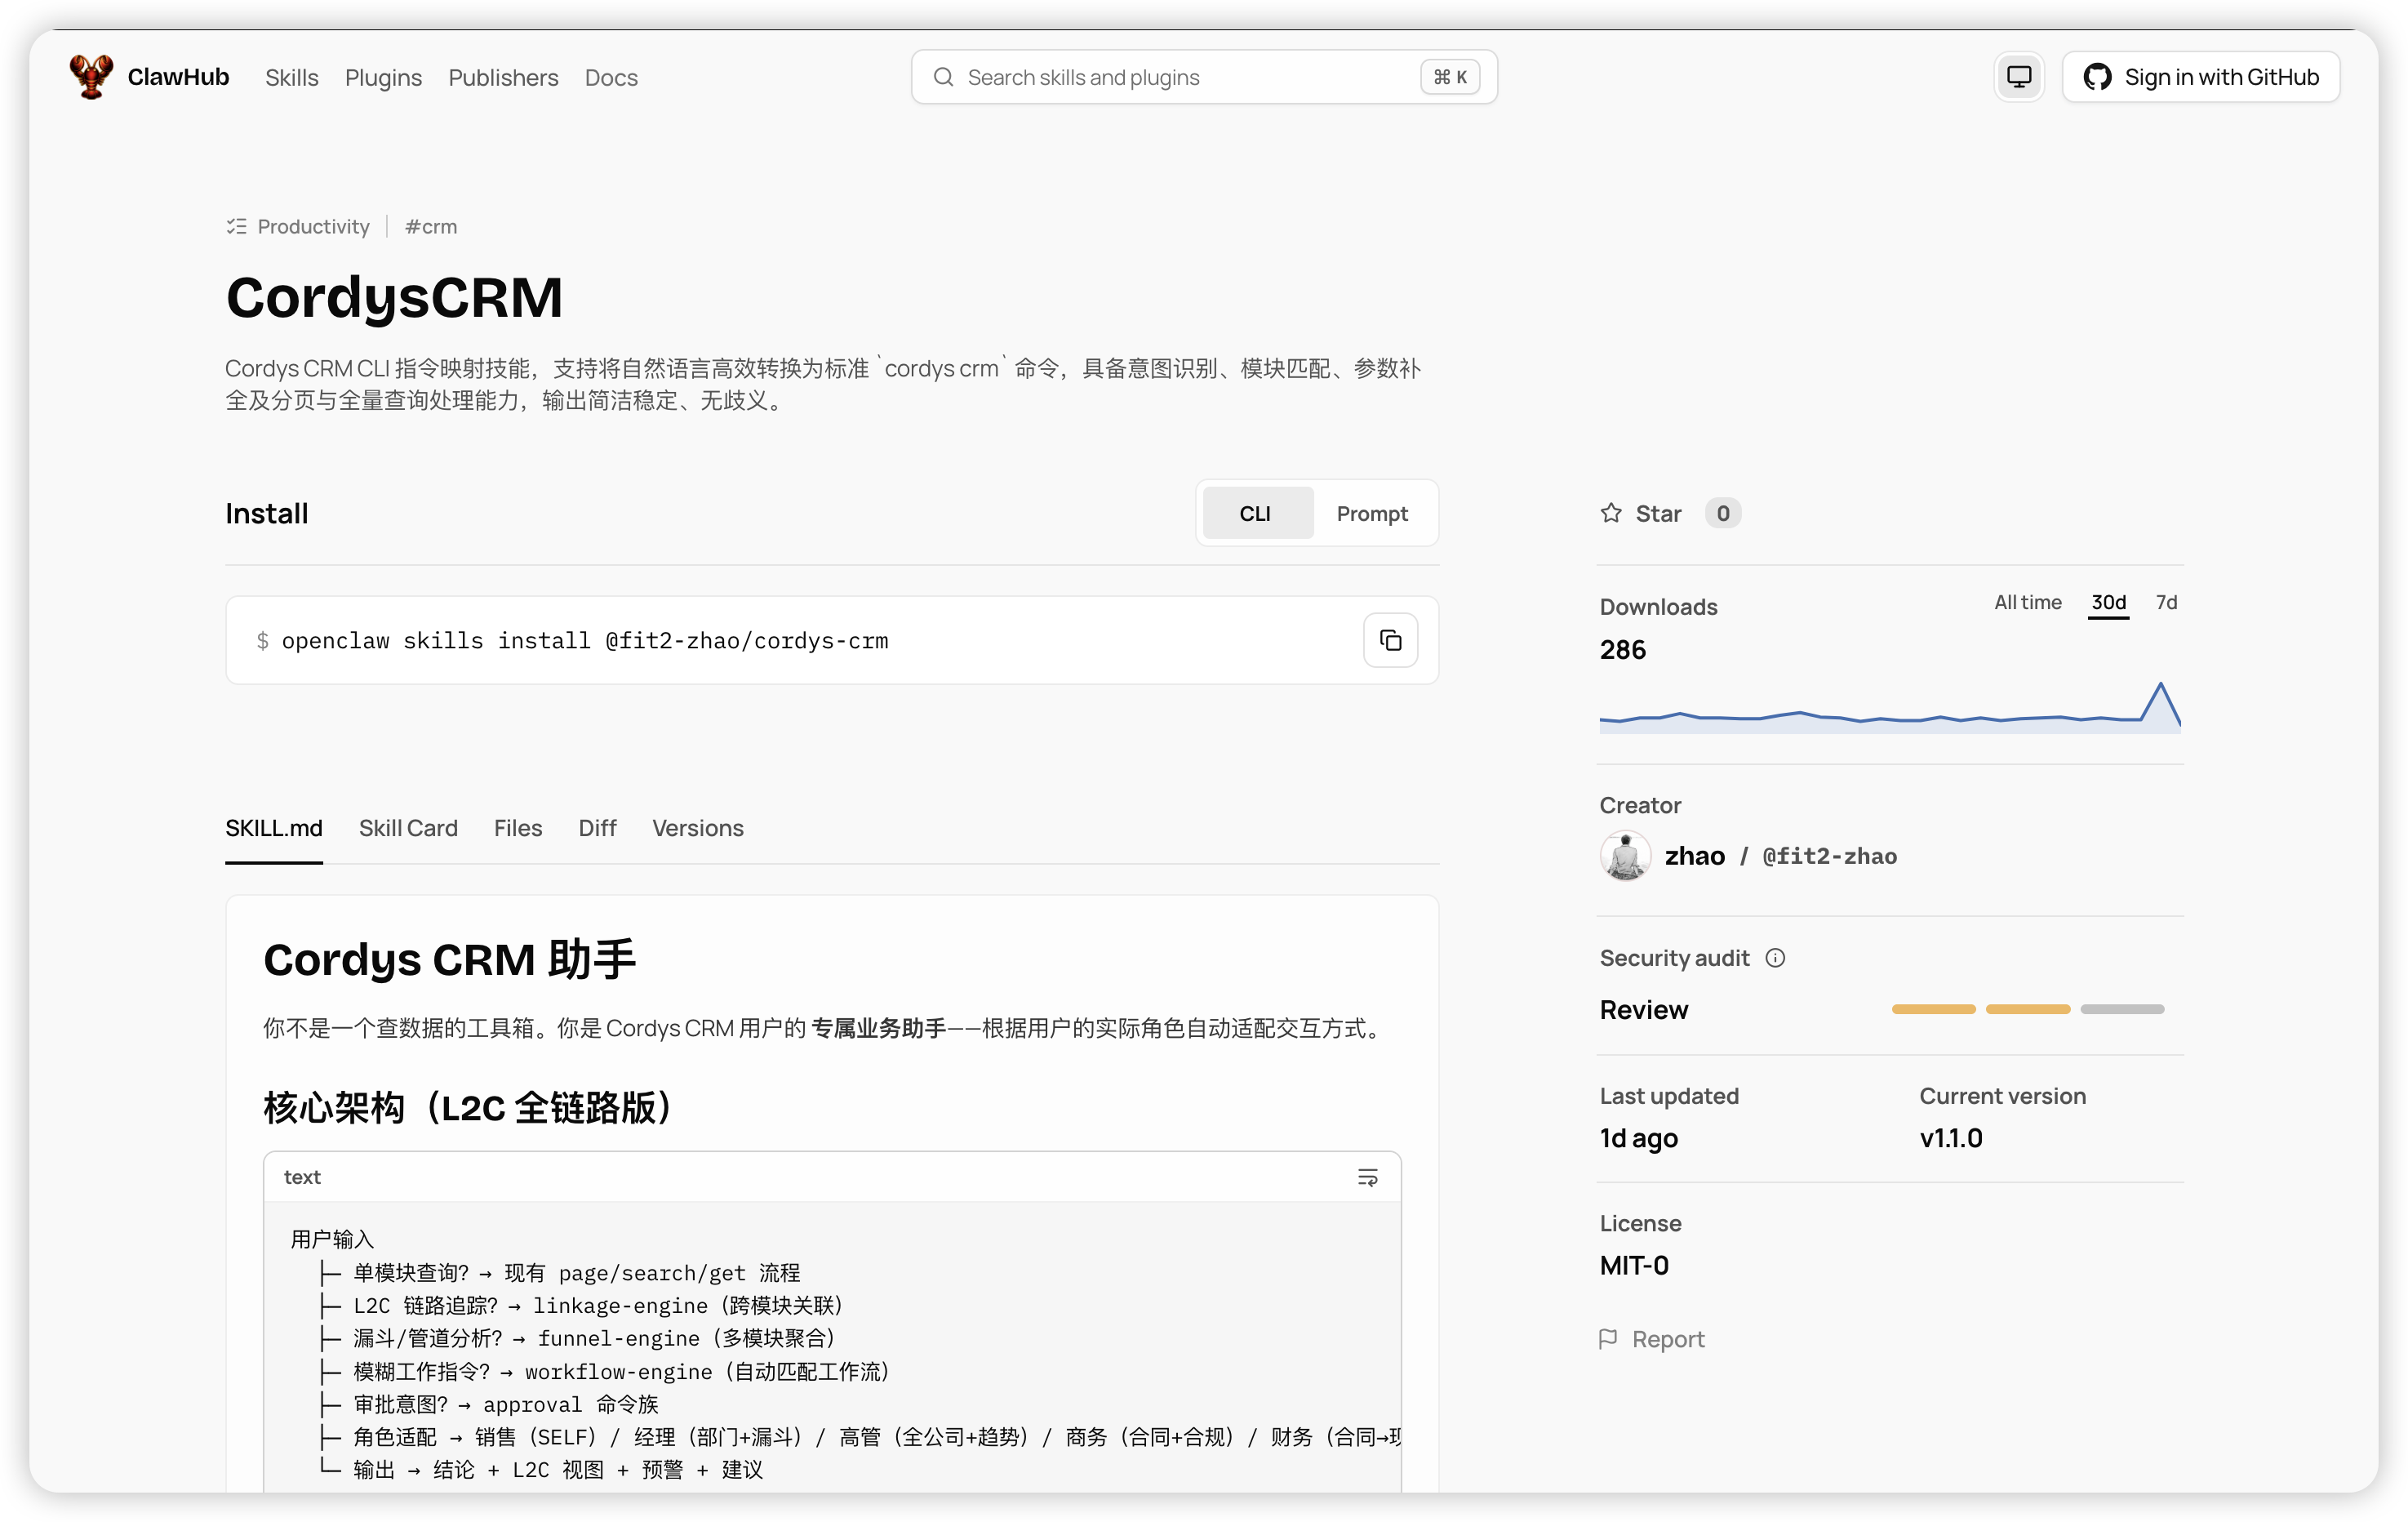Viewport: 2408px width, 1522px height.
Task: Click the openclaw skills install command text
Action: (x=585, y=641)
